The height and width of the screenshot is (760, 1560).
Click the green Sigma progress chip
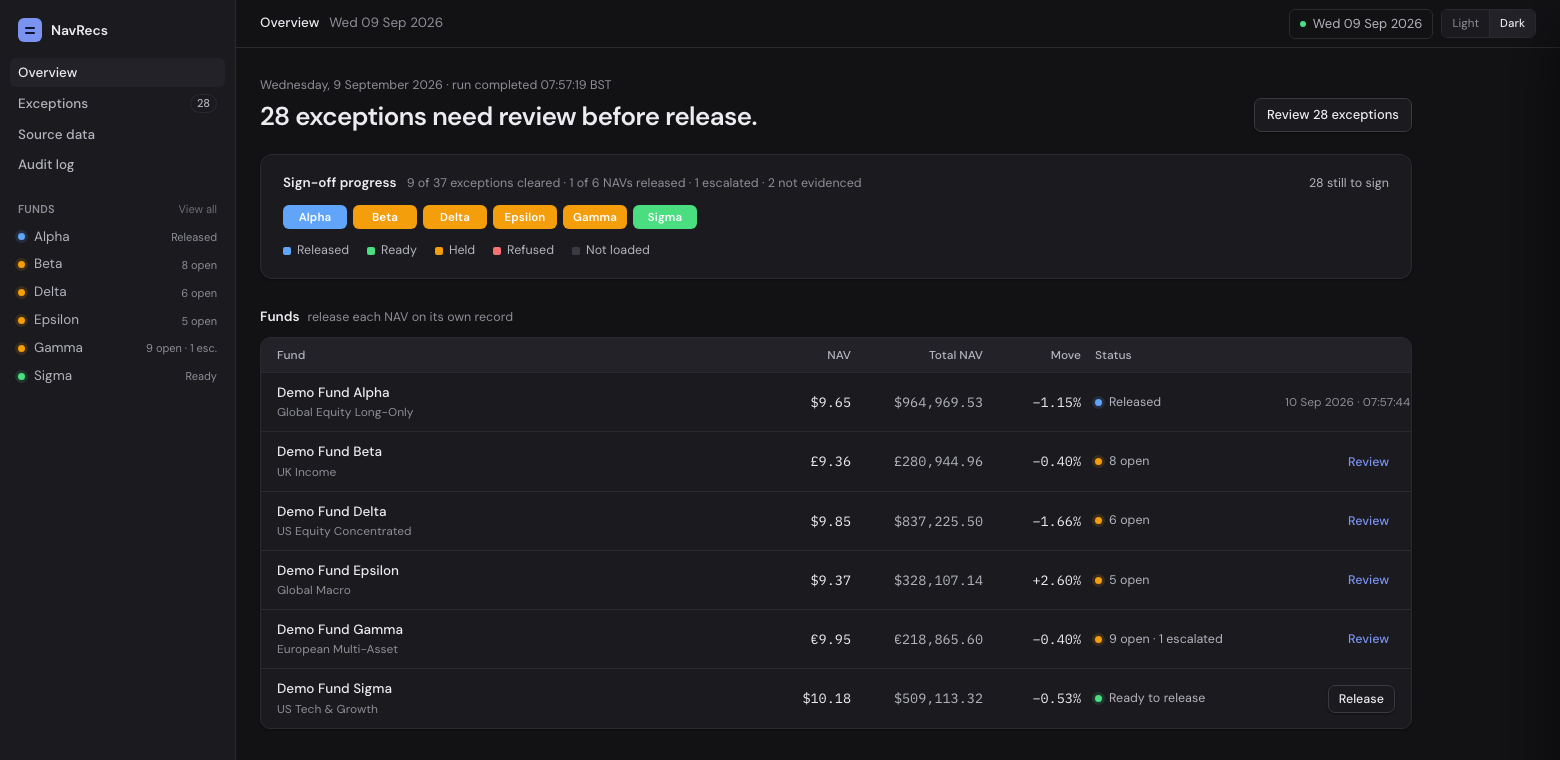(665, 217)
